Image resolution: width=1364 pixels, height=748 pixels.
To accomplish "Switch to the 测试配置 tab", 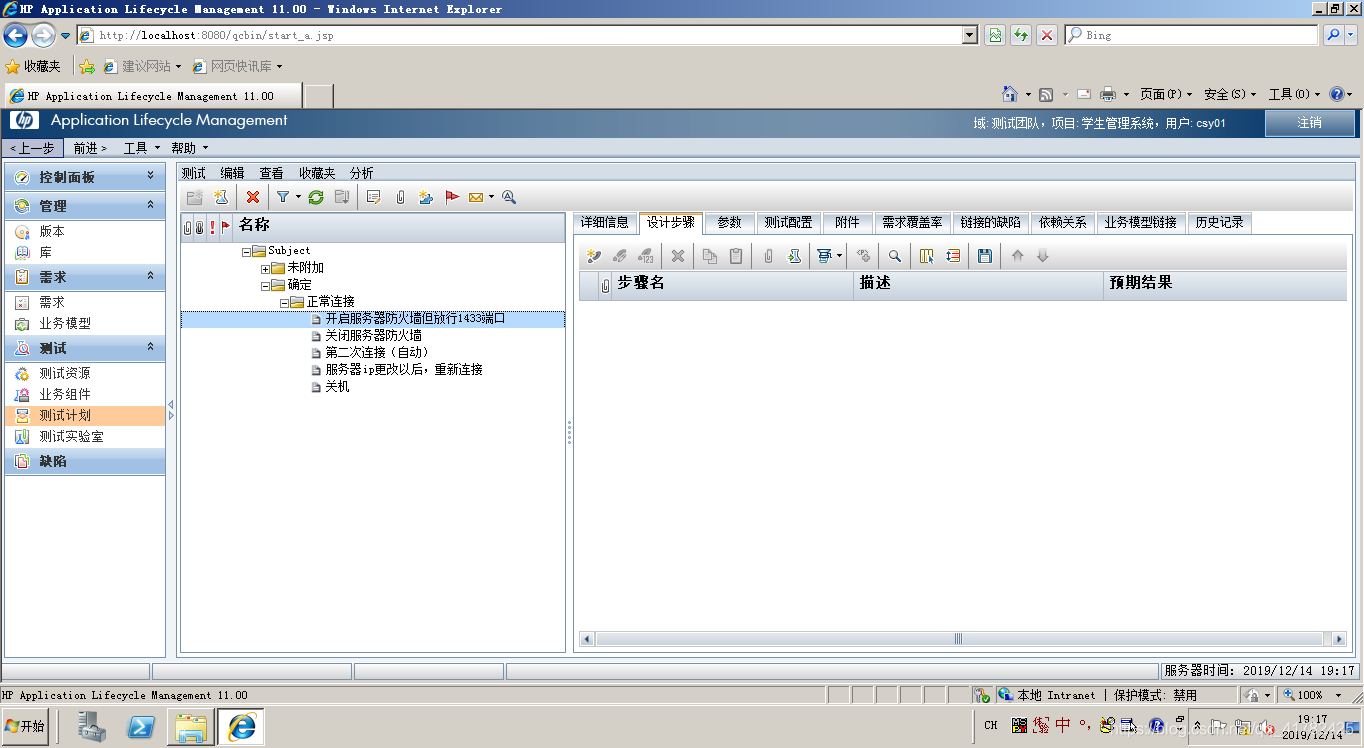I will tap(788, 223).
